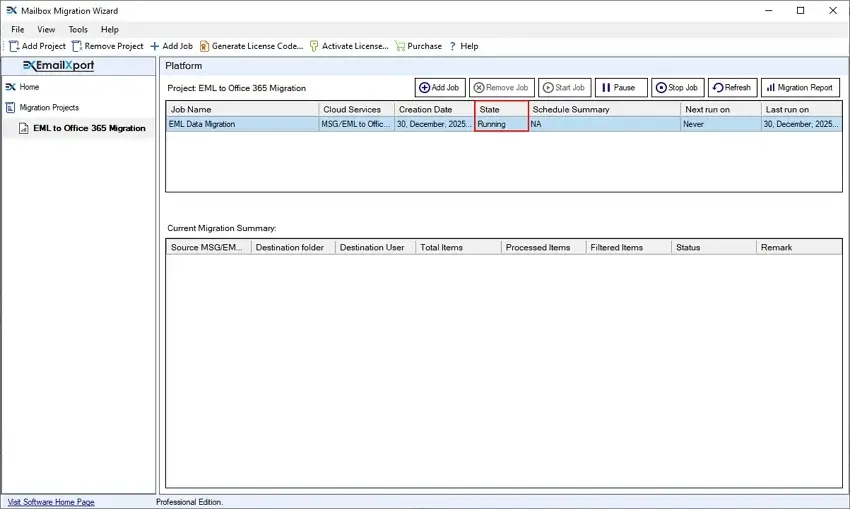The image size is (850, 509).
Task: Open the File menu
Action: [x=17, y=29]
